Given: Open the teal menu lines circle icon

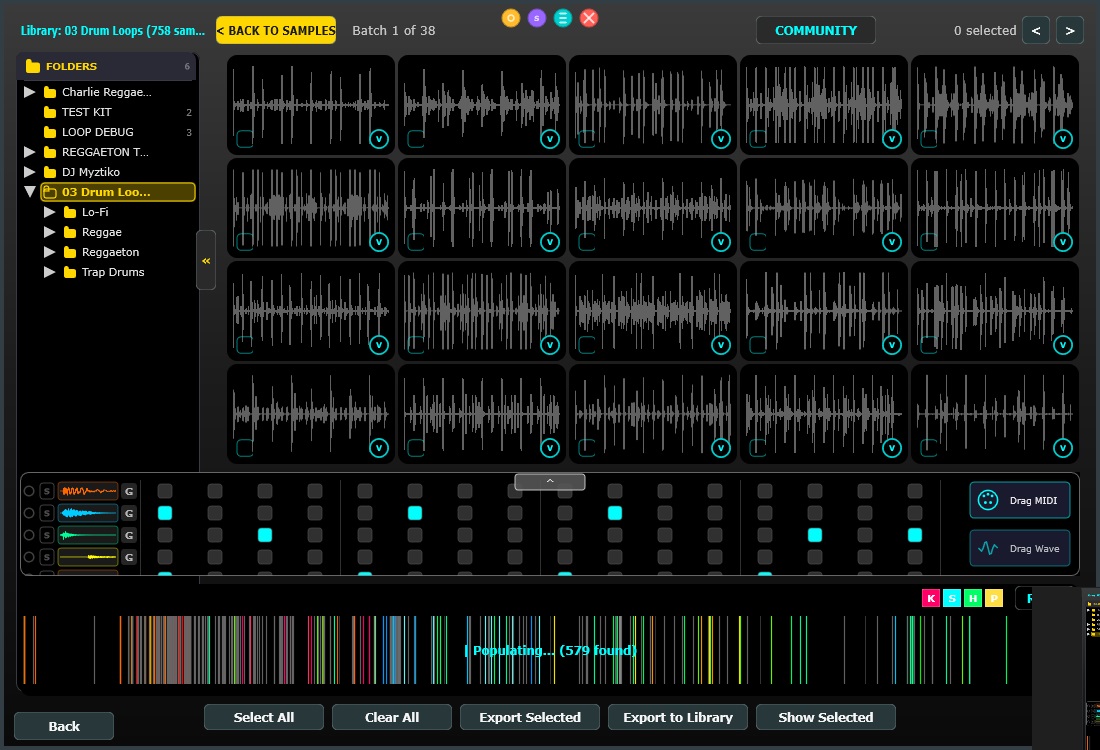Looking at the screenshot, I should (x=563, y=18).
